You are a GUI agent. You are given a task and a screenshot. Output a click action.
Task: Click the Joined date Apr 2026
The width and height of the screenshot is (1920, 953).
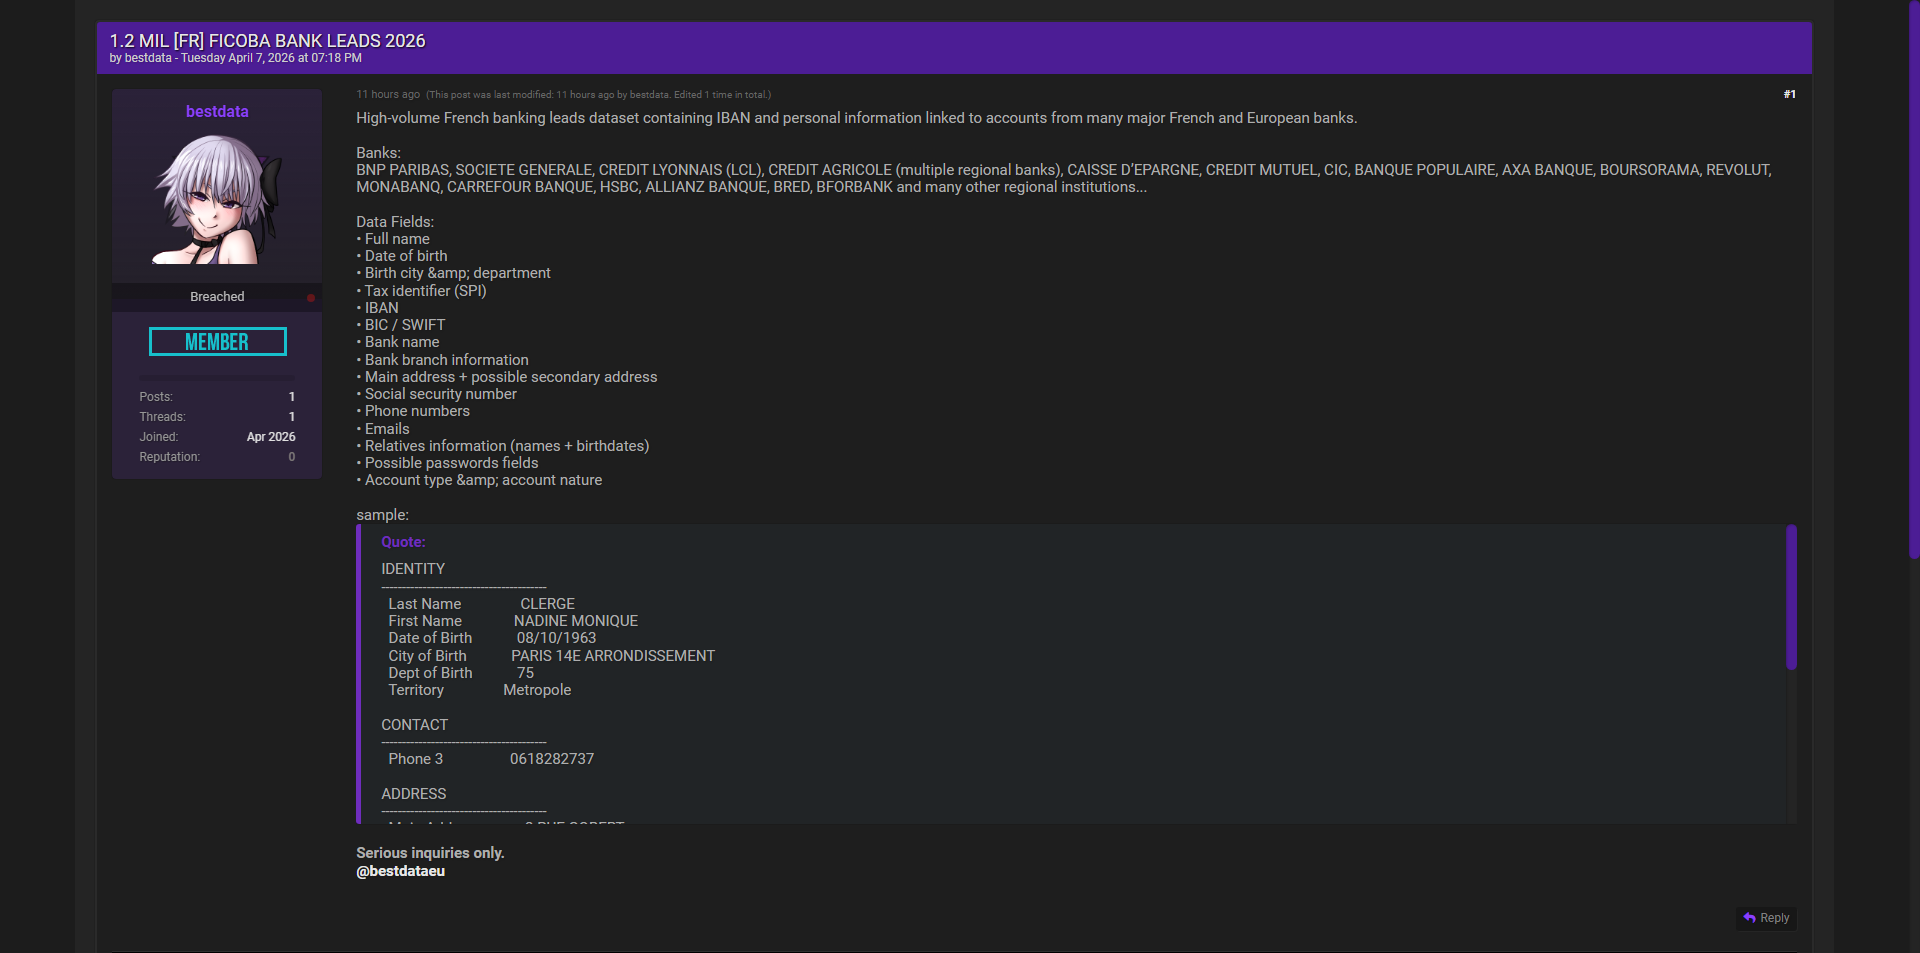270,437
